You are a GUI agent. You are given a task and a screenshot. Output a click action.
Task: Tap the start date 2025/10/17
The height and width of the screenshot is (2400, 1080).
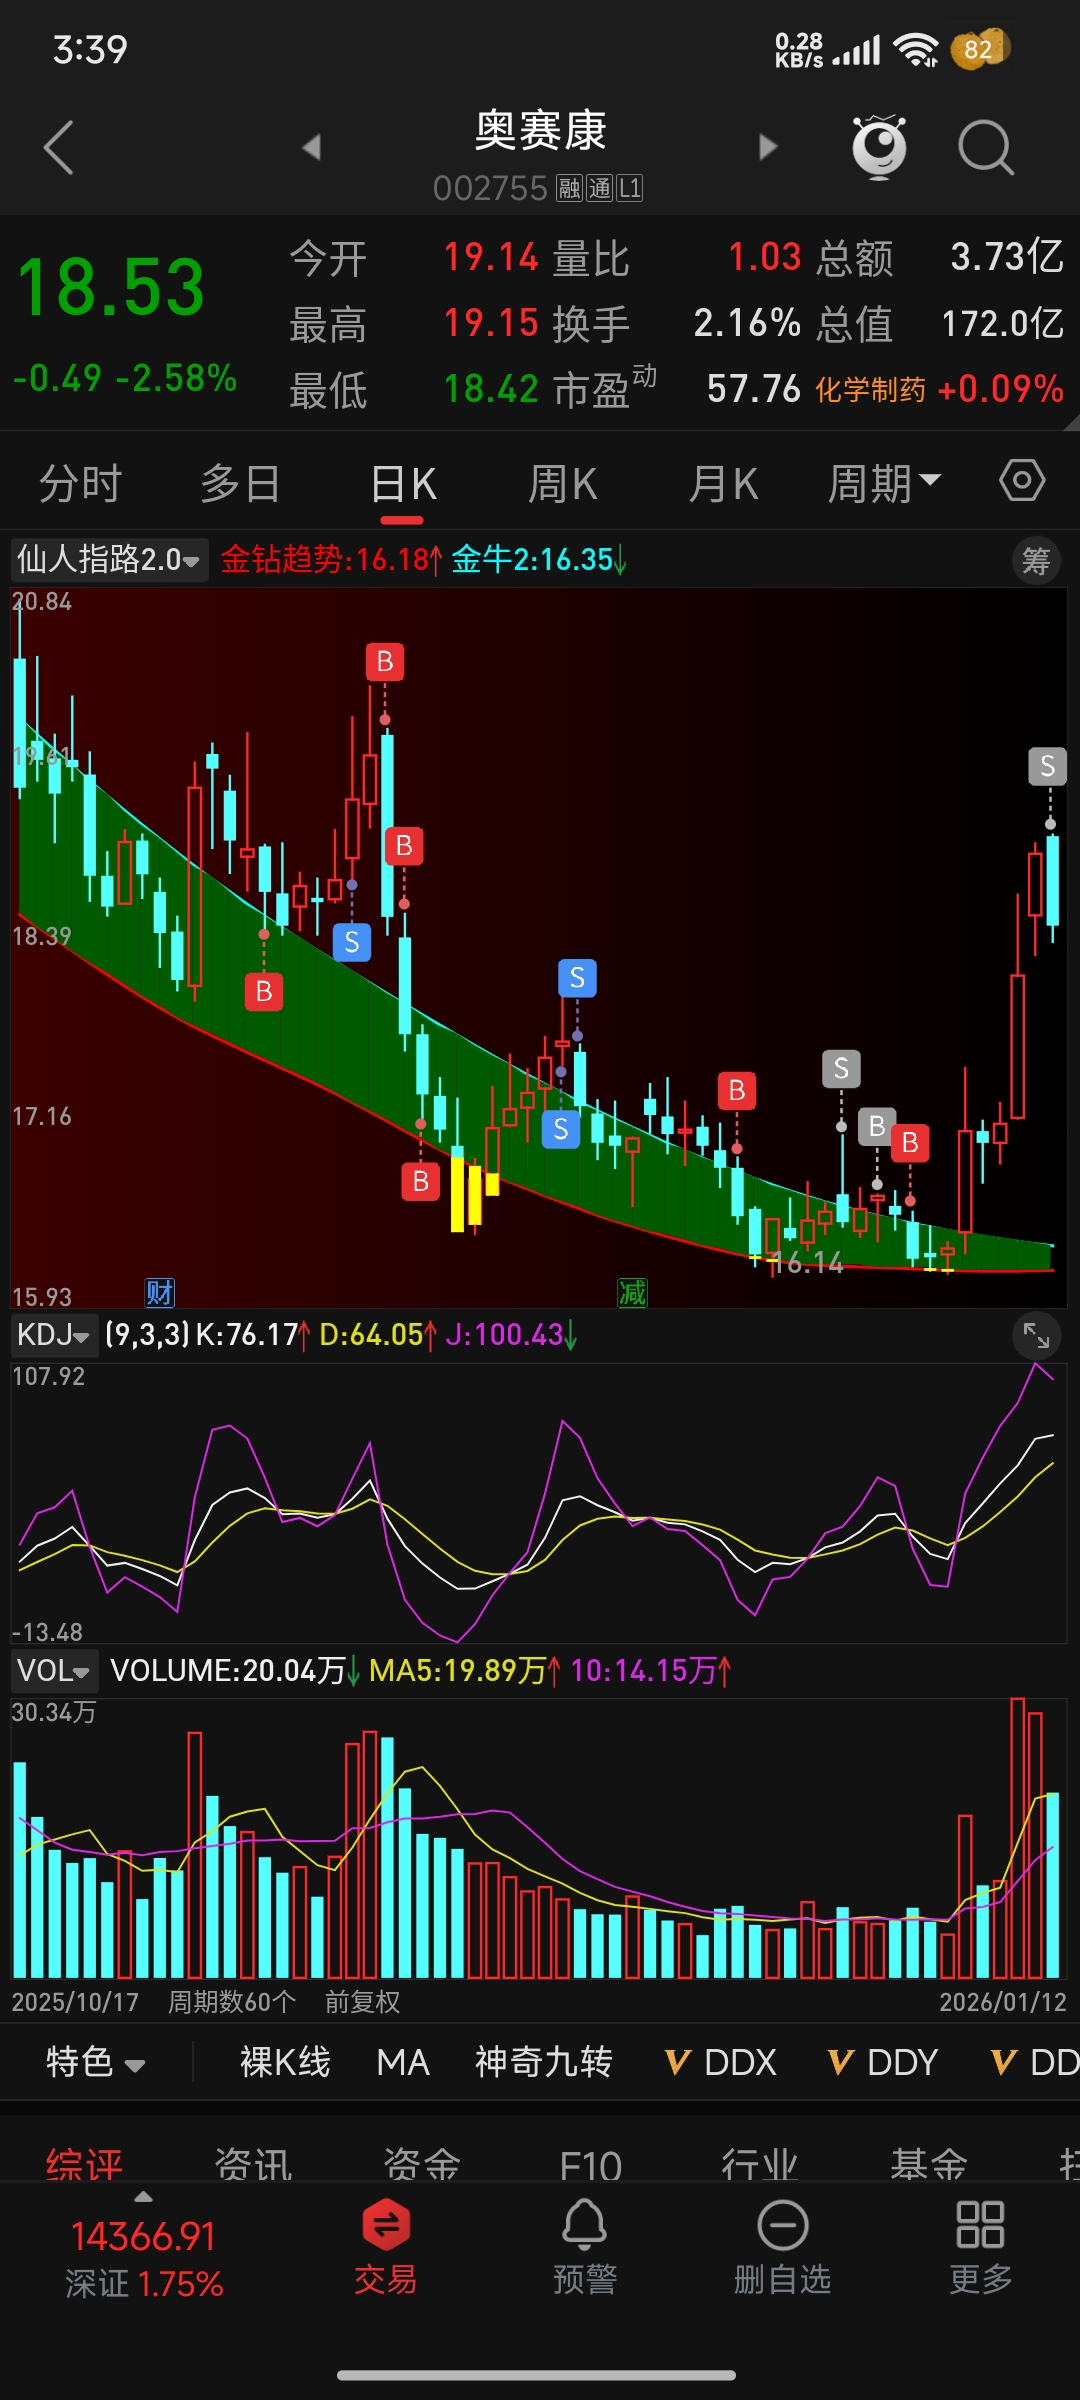point(75,2002)
